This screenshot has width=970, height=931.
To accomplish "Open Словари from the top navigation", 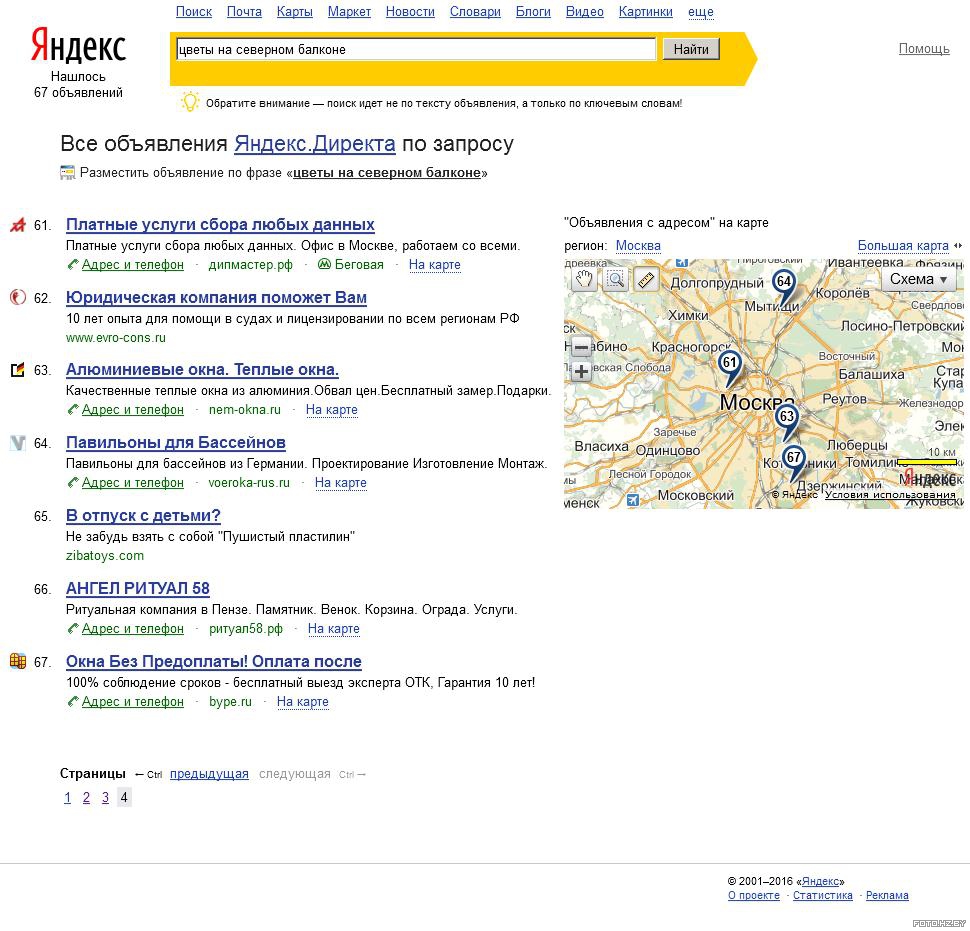I will tap(475, 12).
